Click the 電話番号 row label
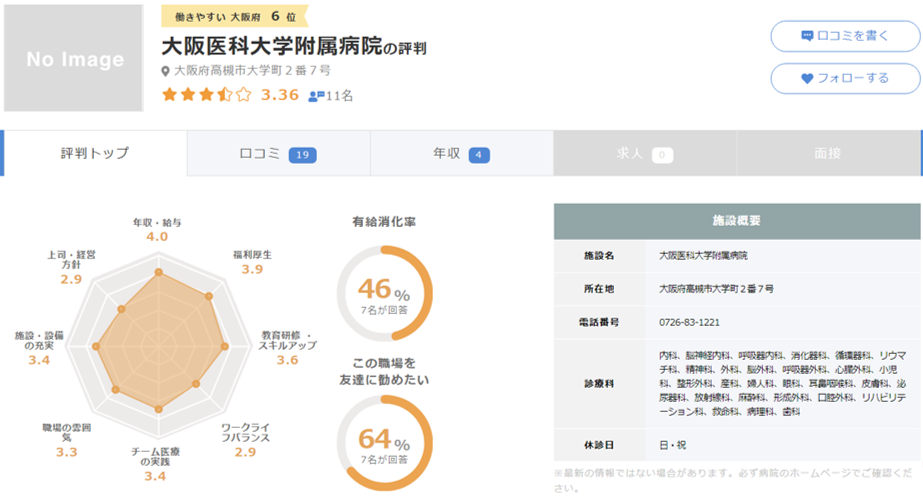This screenshot has width=923, height=499. (x=599, y=322)
